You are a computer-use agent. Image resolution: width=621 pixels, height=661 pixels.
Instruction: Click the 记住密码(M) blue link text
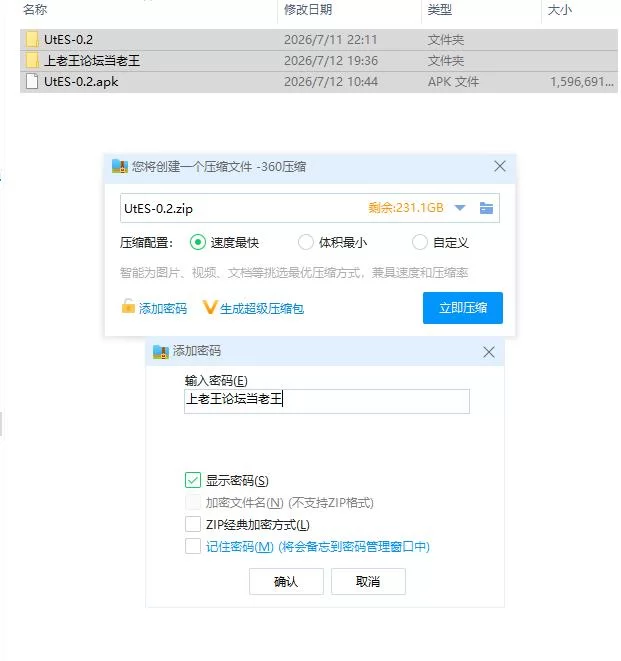[317, 547]
